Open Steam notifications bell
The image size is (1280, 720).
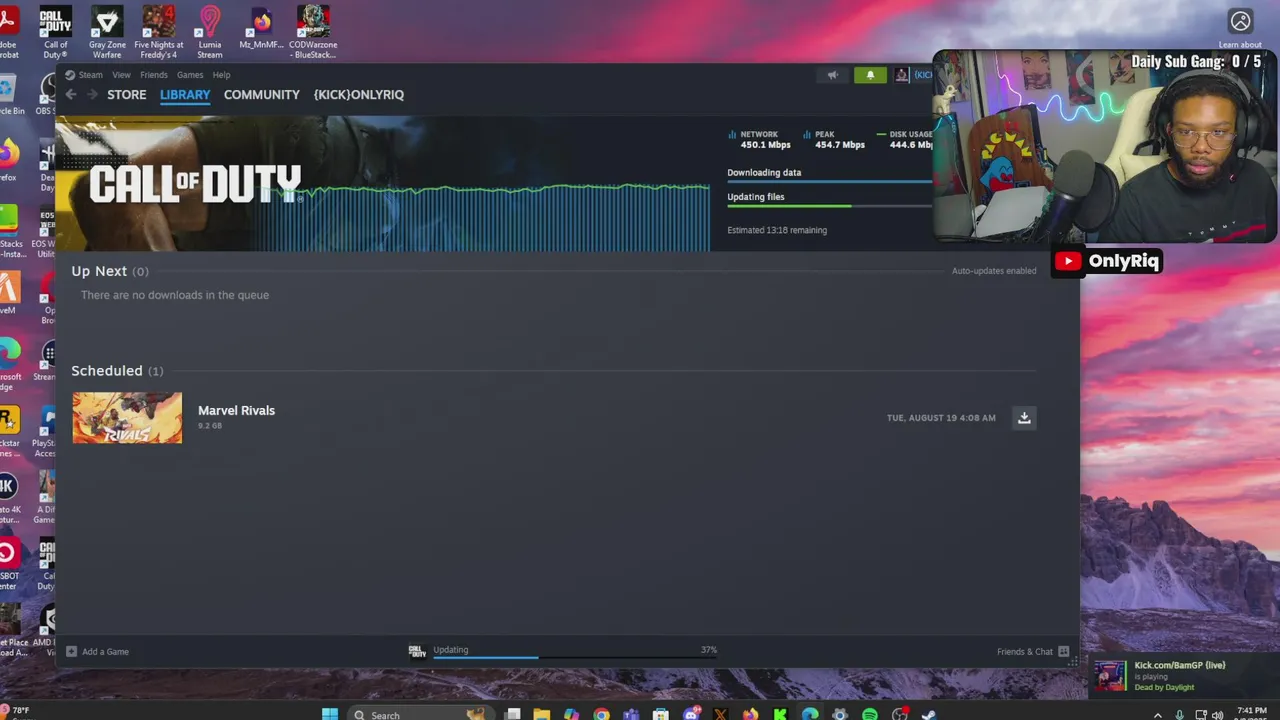point(870,75)
